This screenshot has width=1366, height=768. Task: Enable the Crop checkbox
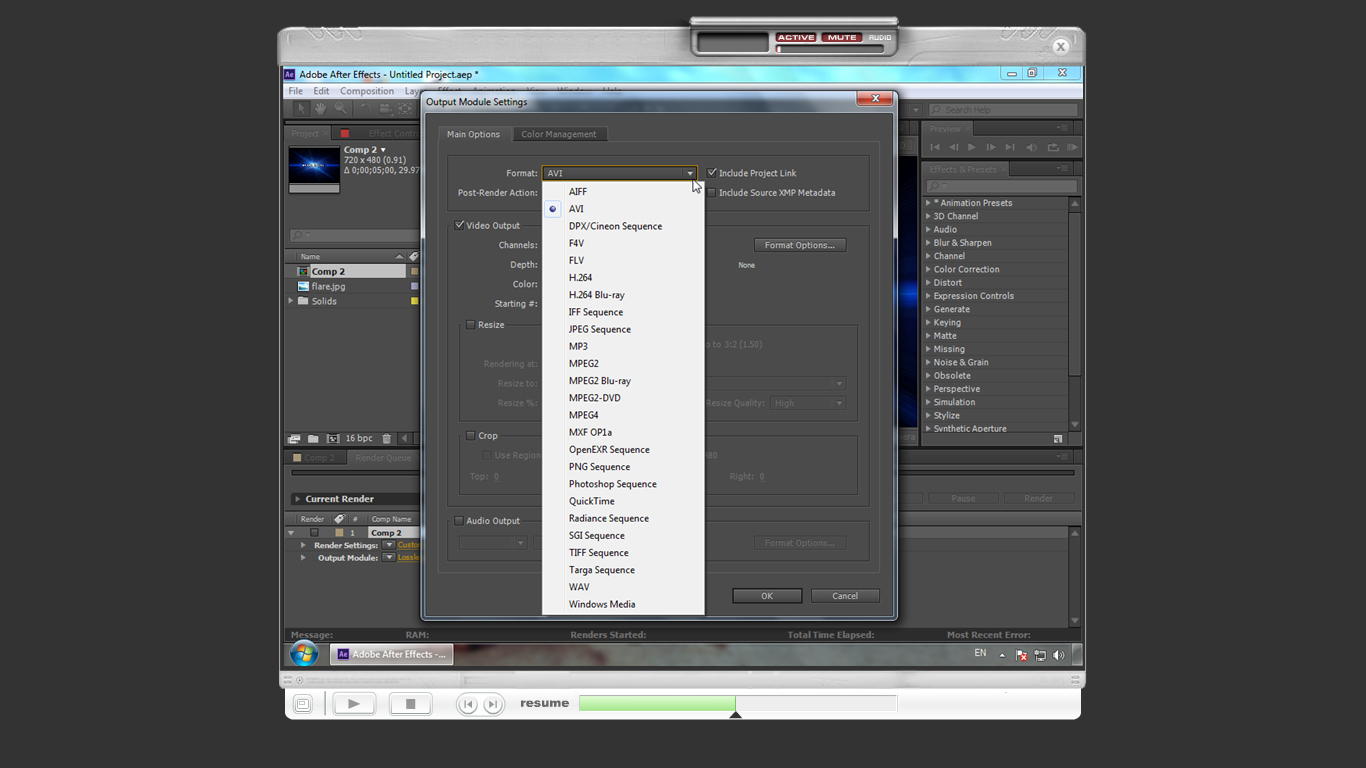471,435
